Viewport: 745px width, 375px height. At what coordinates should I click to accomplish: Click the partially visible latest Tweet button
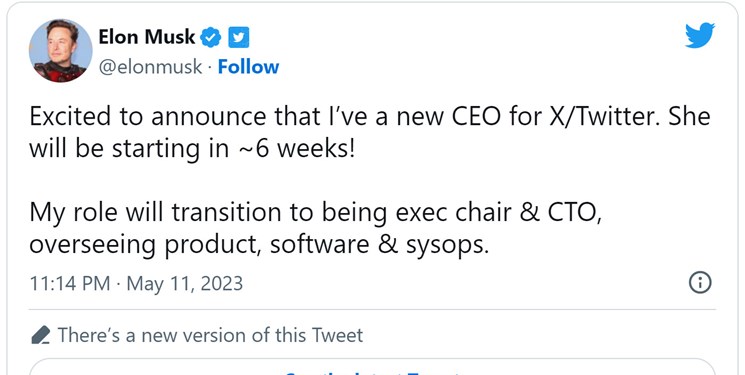point(372,368)
